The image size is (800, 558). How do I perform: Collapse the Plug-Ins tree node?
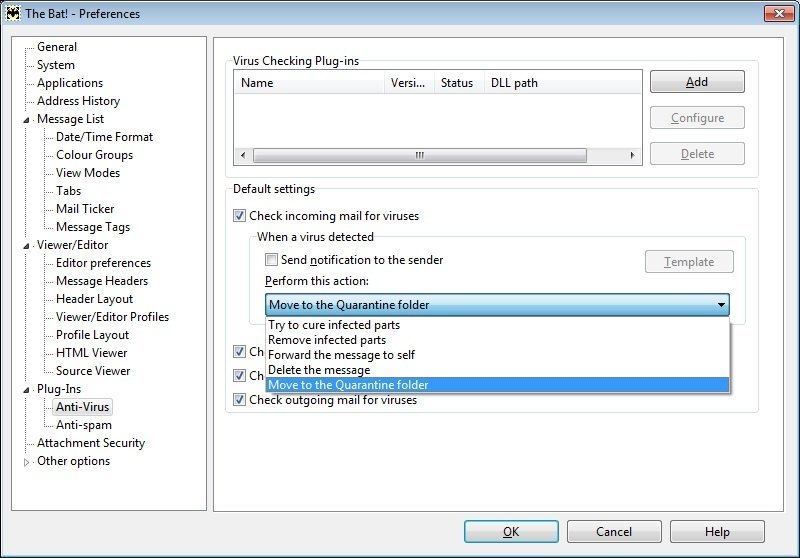pos(27,390)
